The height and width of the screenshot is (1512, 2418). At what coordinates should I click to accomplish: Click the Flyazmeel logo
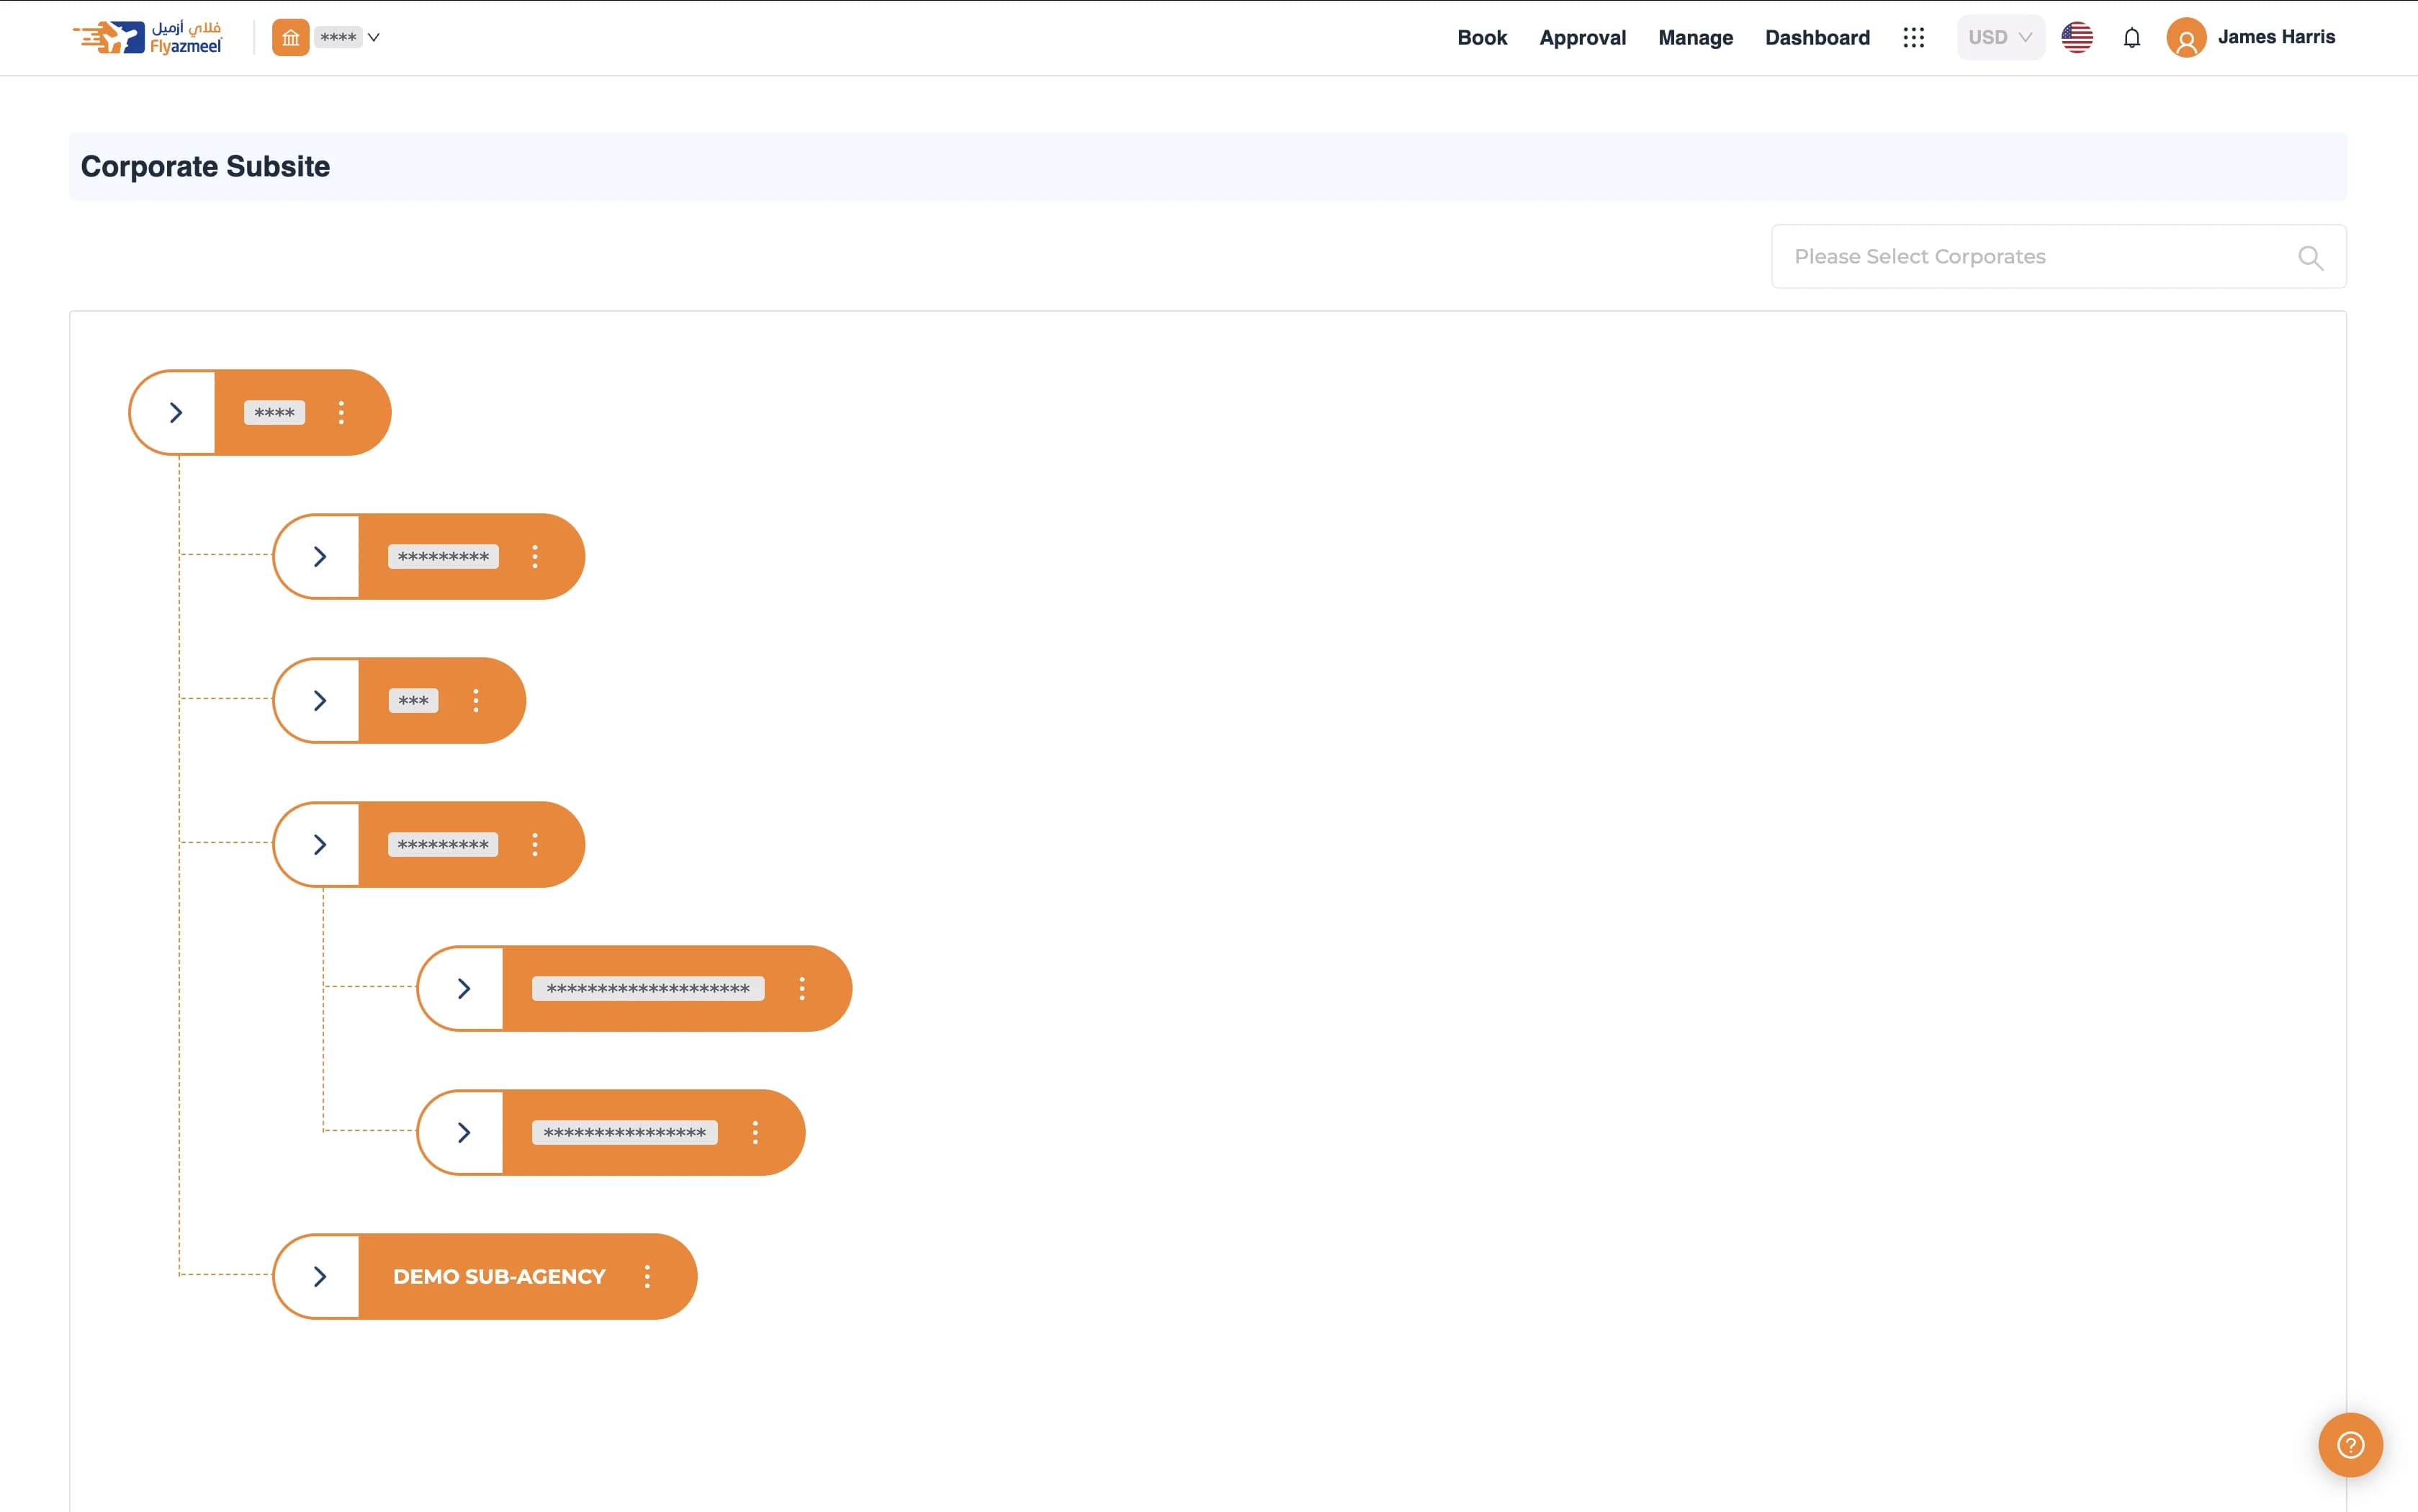coord(148,37)
